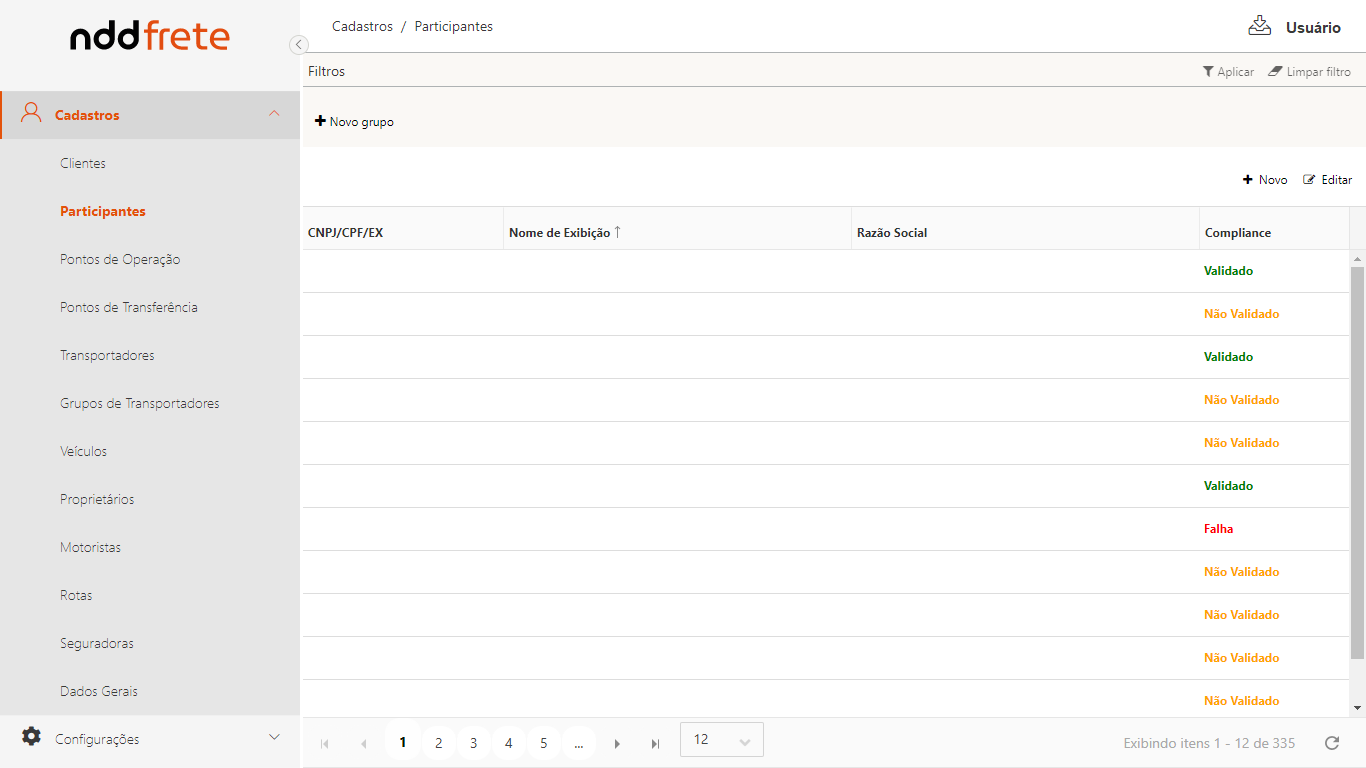Create a new participant with Novo
The width and height of the screenshot is (1366, 768).
(x=1265, y=180)
